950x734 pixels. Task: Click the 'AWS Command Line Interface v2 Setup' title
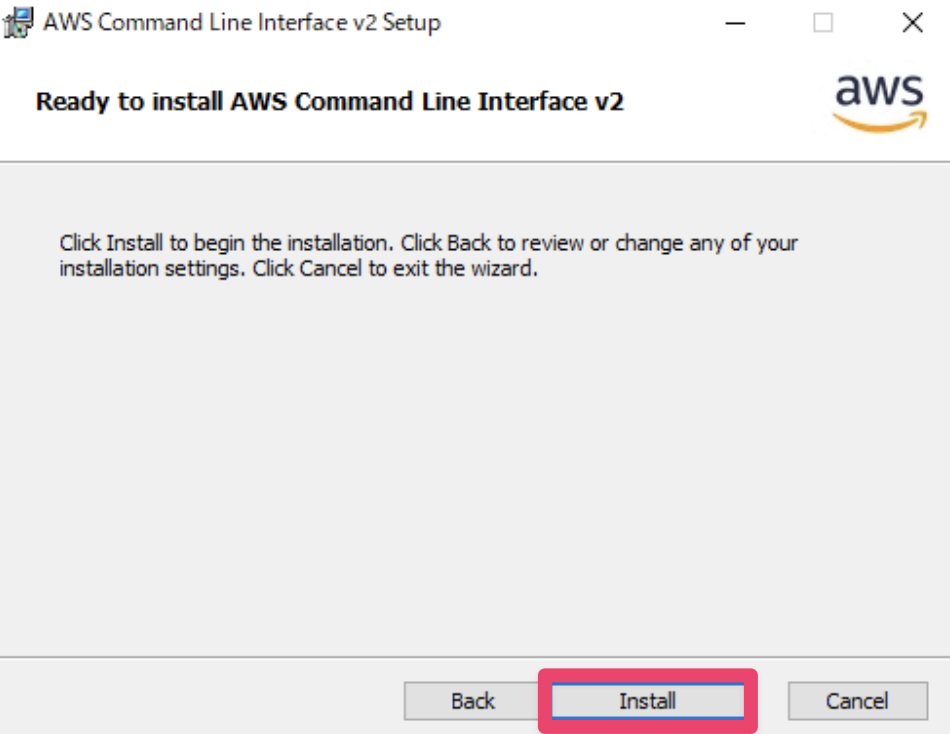241,22
